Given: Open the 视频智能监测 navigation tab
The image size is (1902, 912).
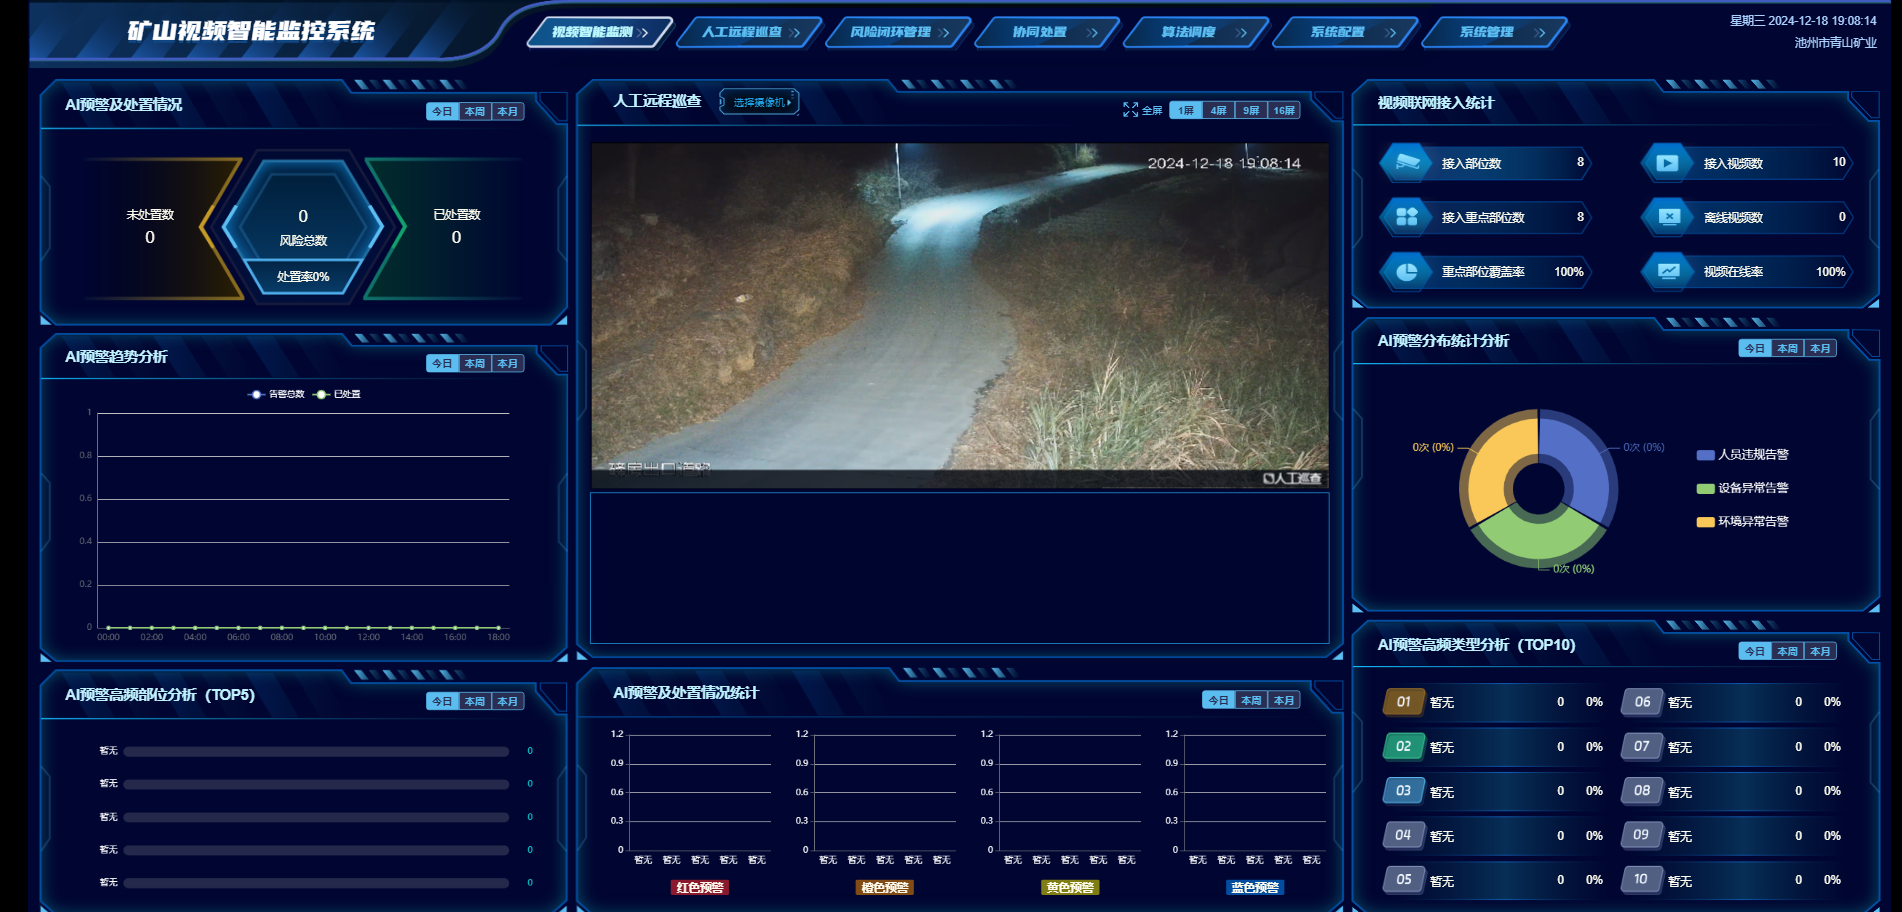Looking at the screenshot, I should click(599, 32).
